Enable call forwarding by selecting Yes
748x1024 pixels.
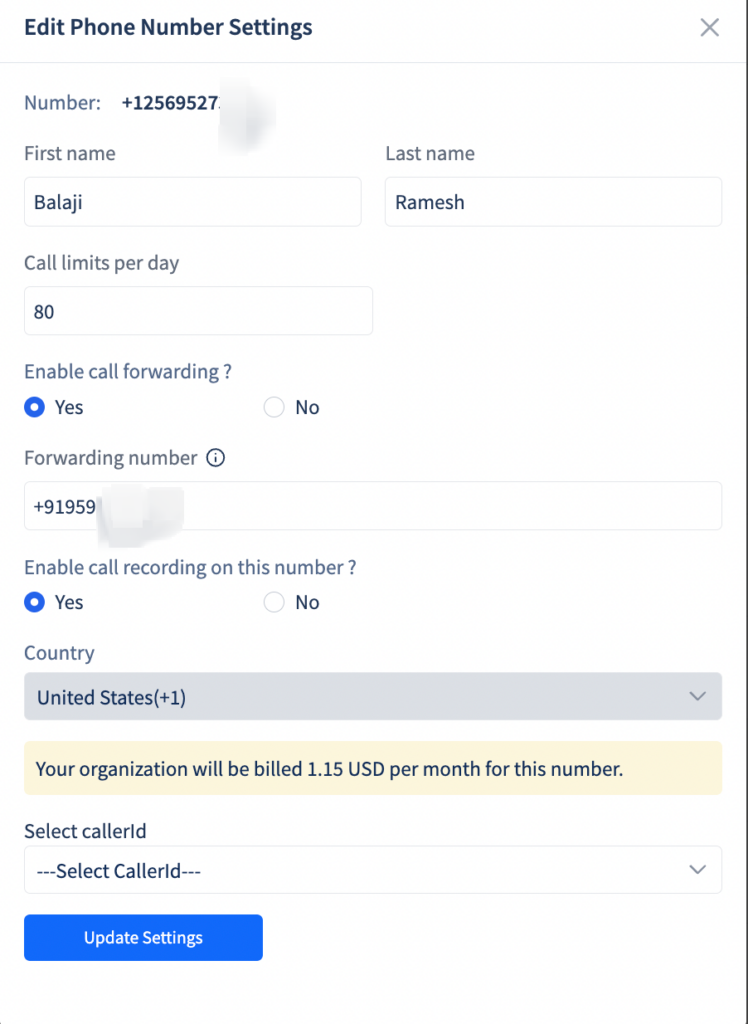[32, 407]
